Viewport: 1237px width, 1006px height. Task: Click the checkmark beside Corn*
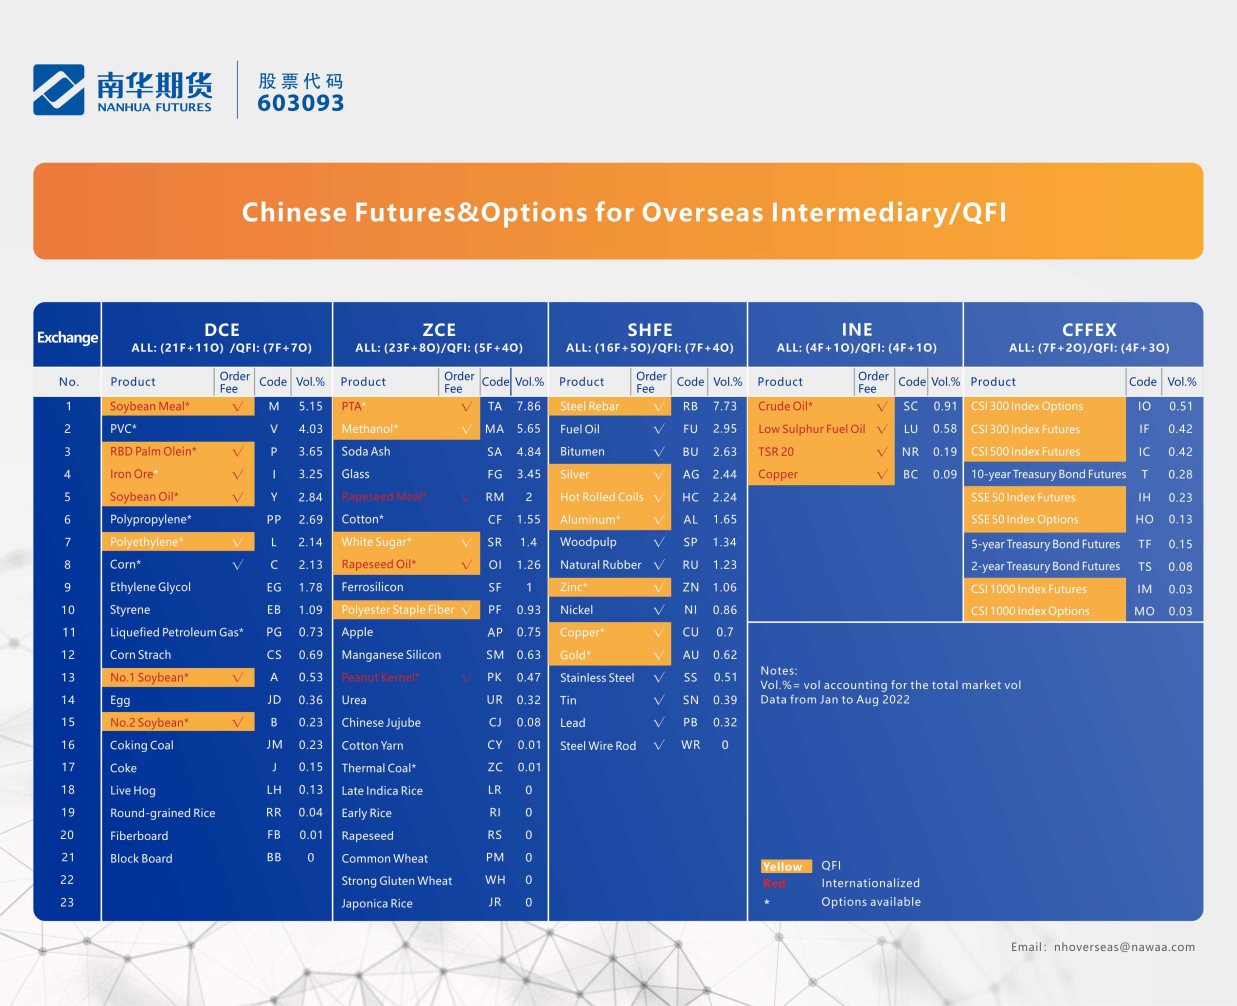pos(238,565)
